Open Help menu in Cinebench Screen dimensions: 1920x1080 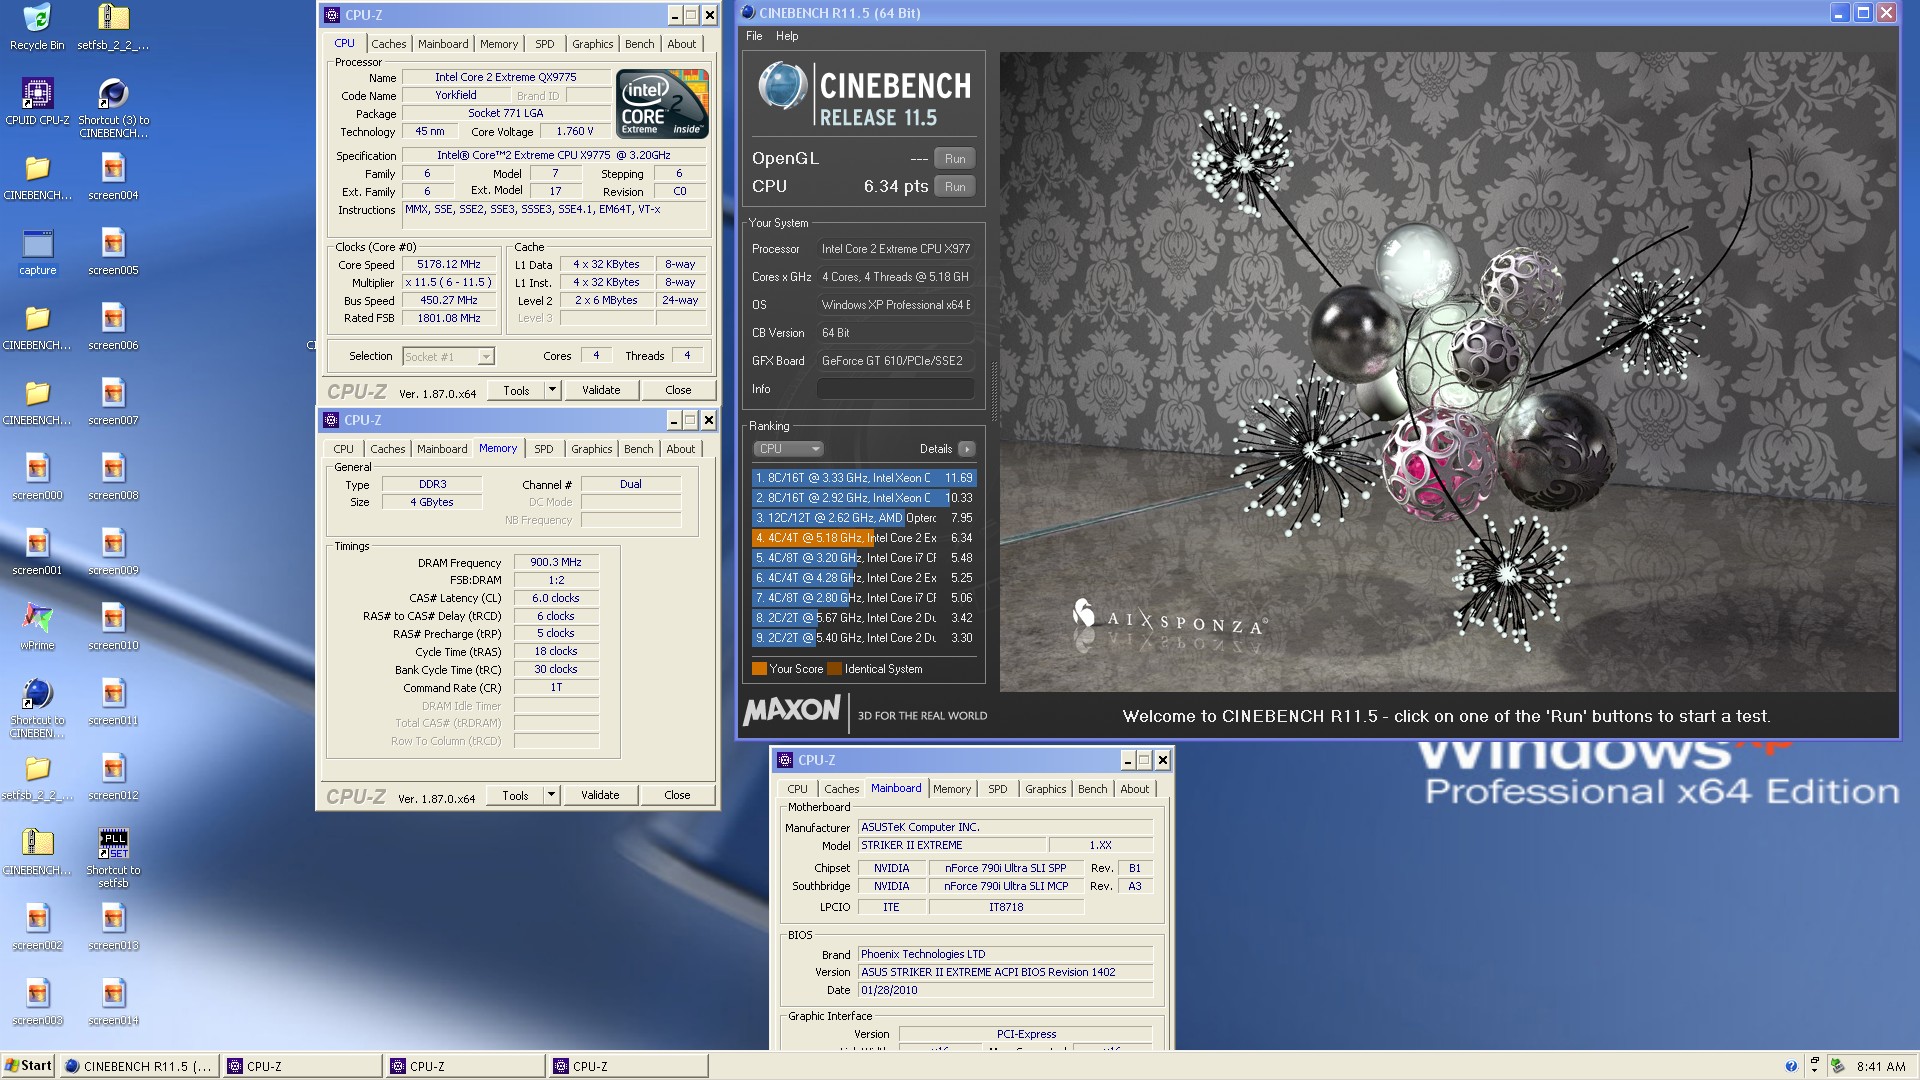point(787,36)
